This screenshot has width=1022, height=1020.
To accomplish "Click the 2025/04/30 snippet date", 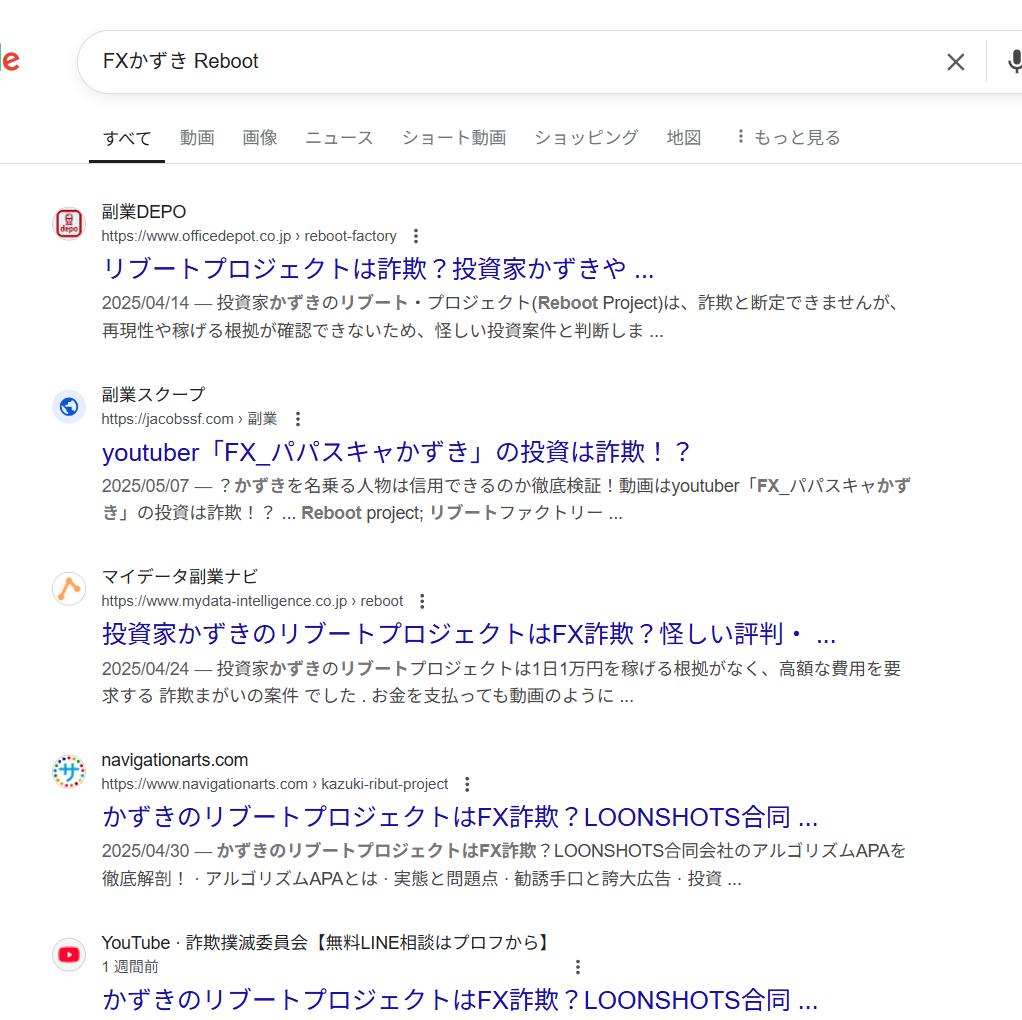I will [x=145, y=851].
